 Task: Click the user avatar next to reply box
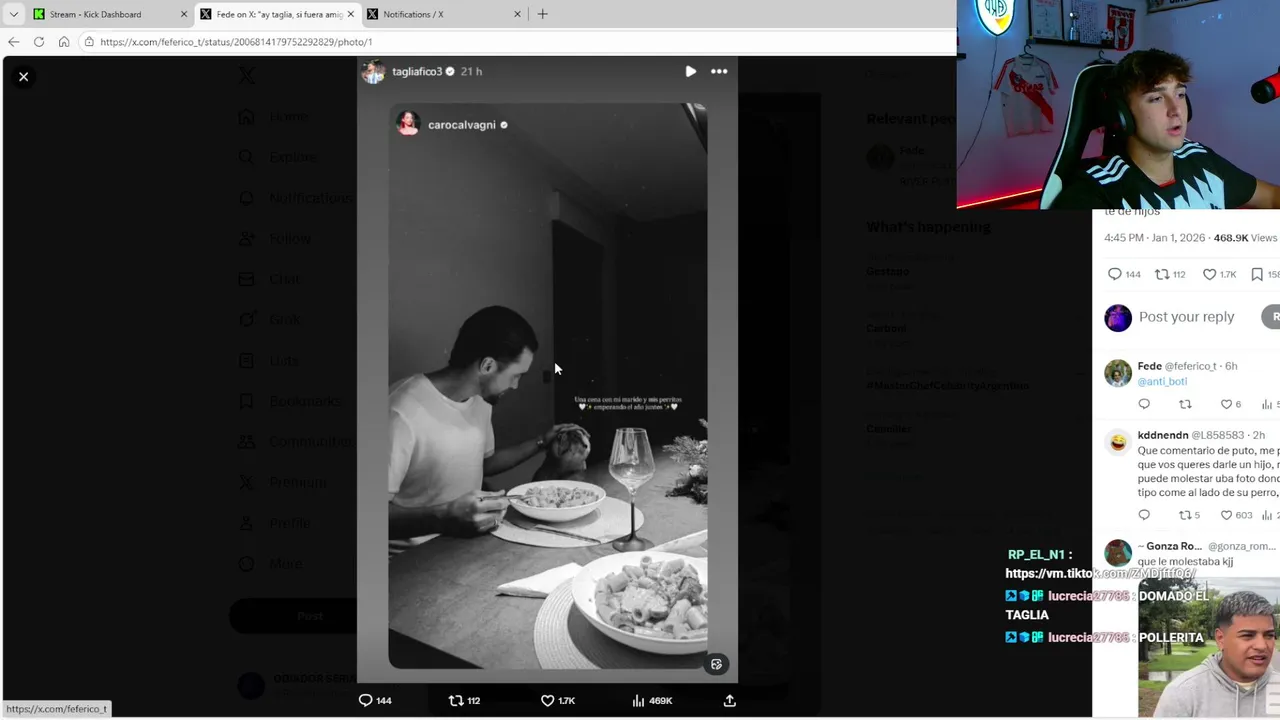tap(1118, 317)
